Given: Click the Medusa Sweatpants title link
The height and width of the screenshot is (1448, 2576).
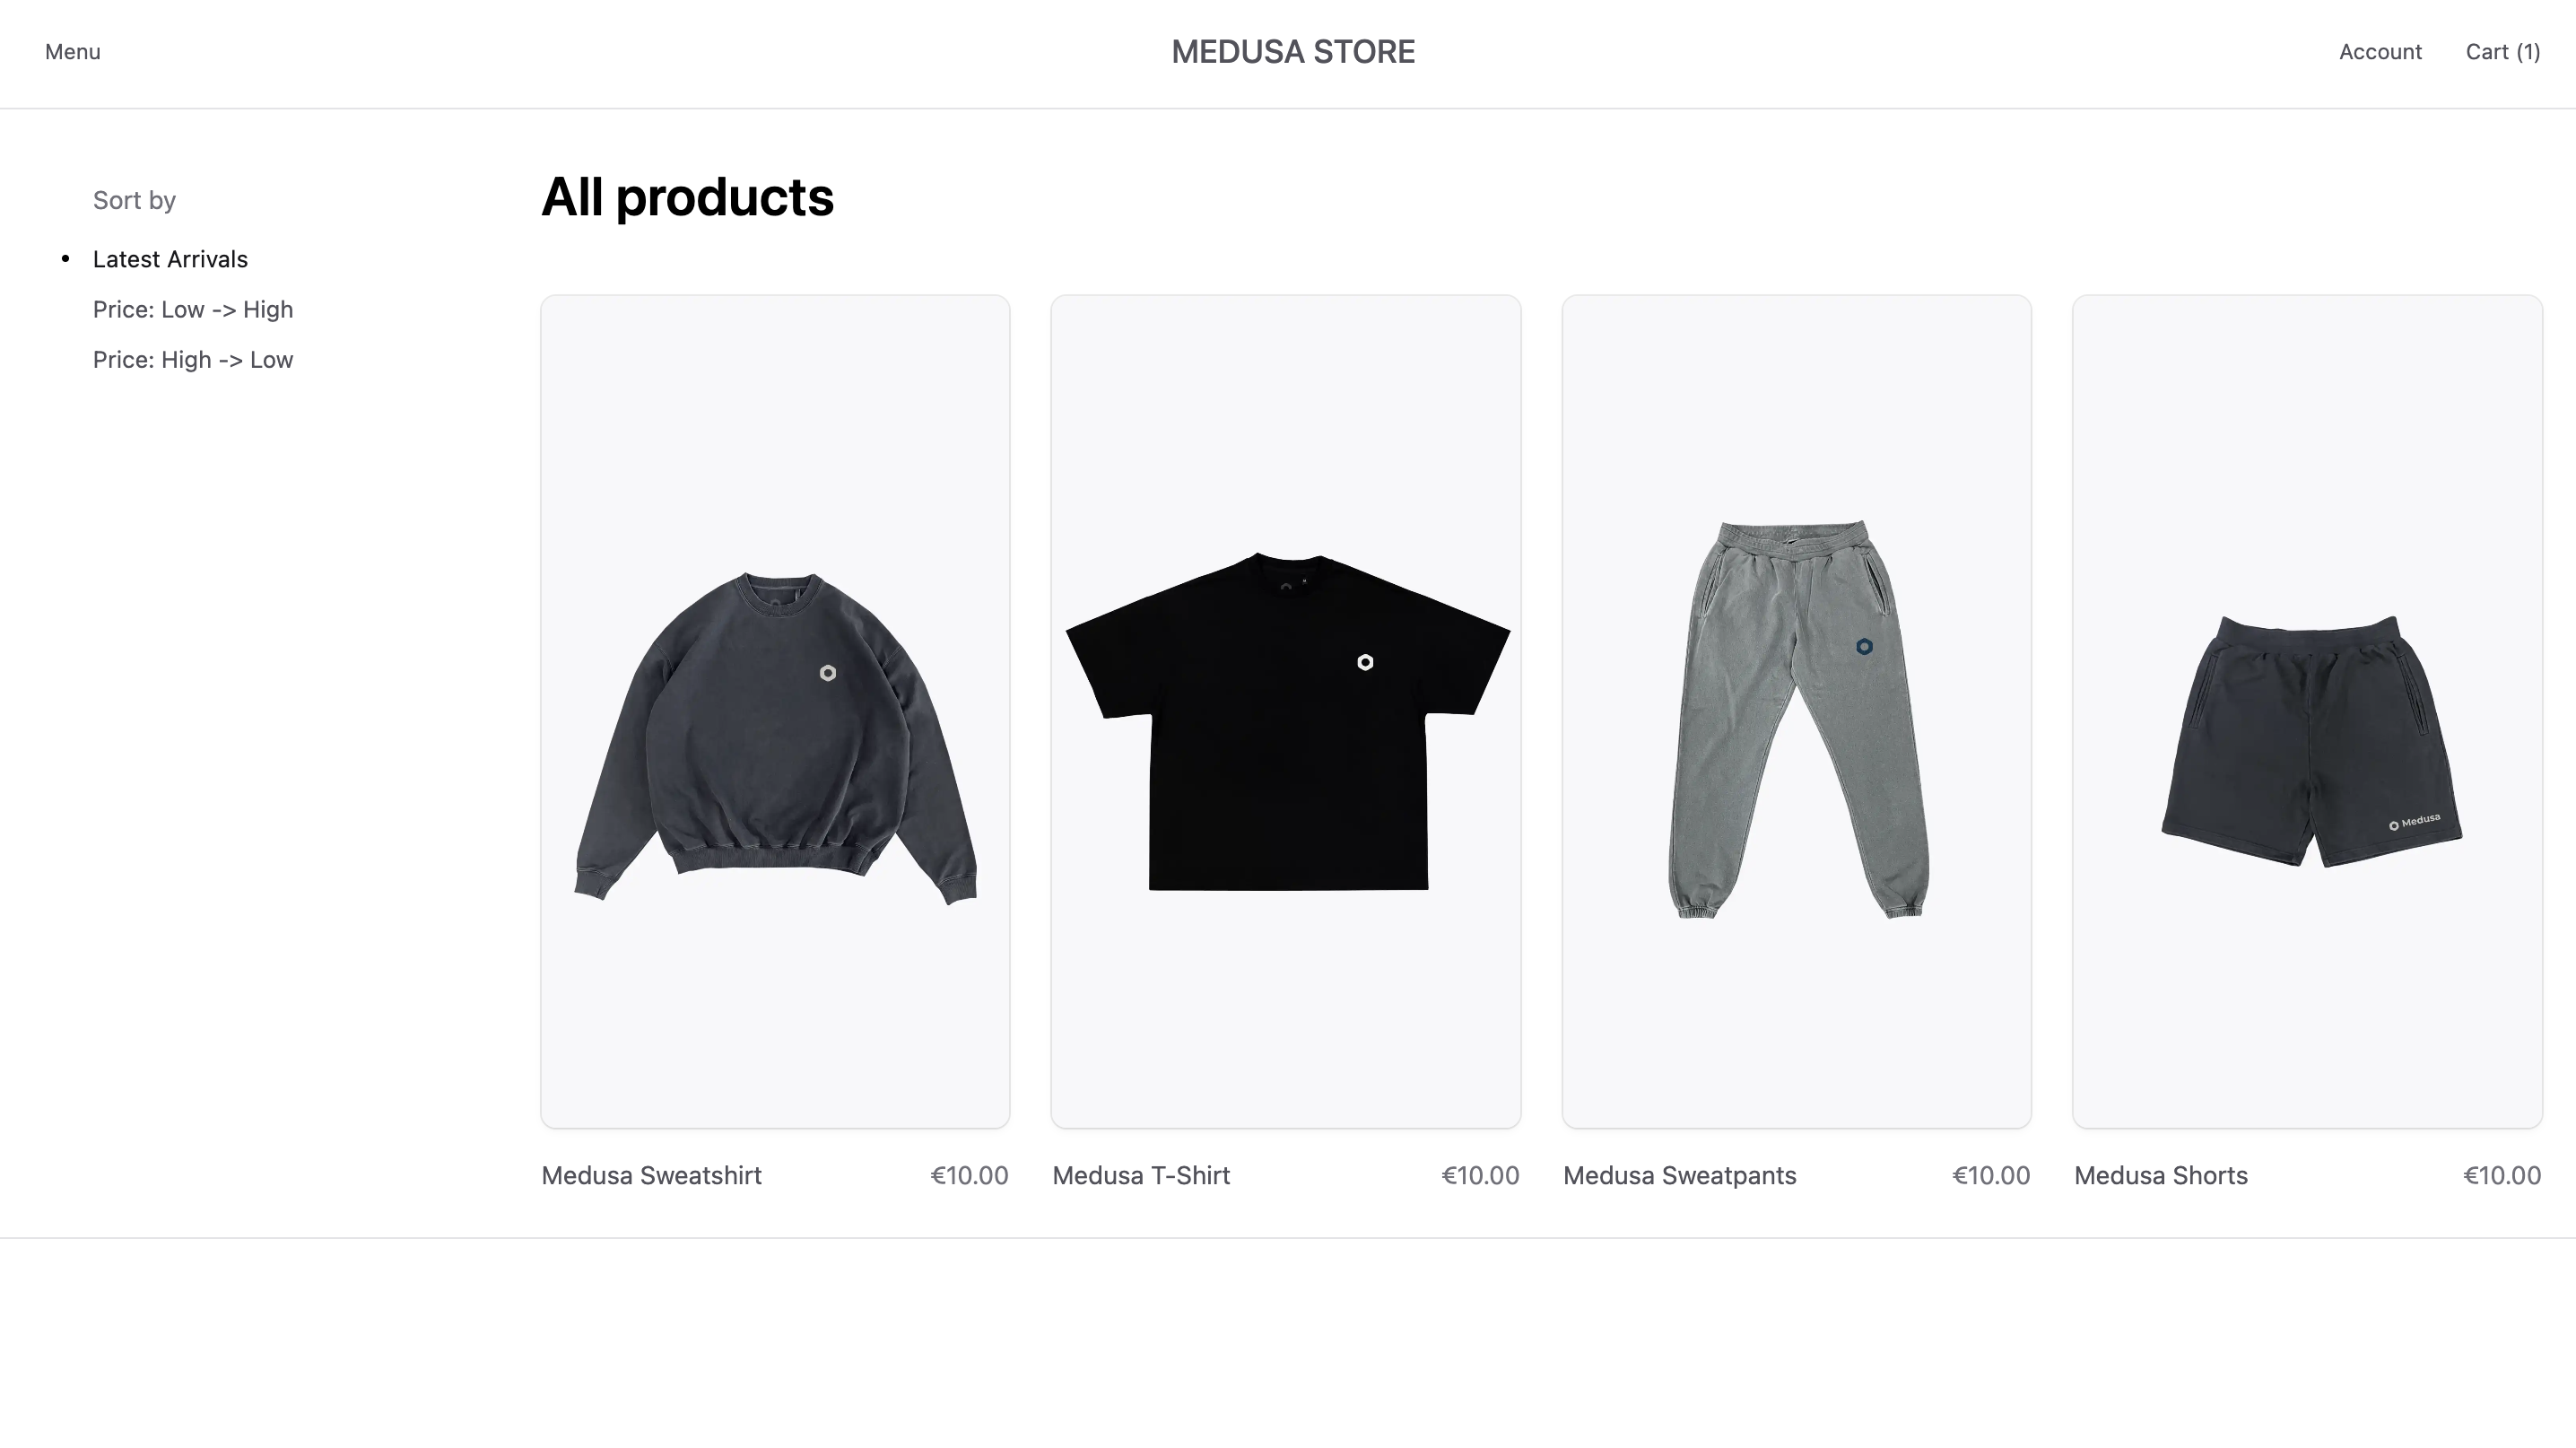Looking at the screenshot, I should coord(1678,1175).
